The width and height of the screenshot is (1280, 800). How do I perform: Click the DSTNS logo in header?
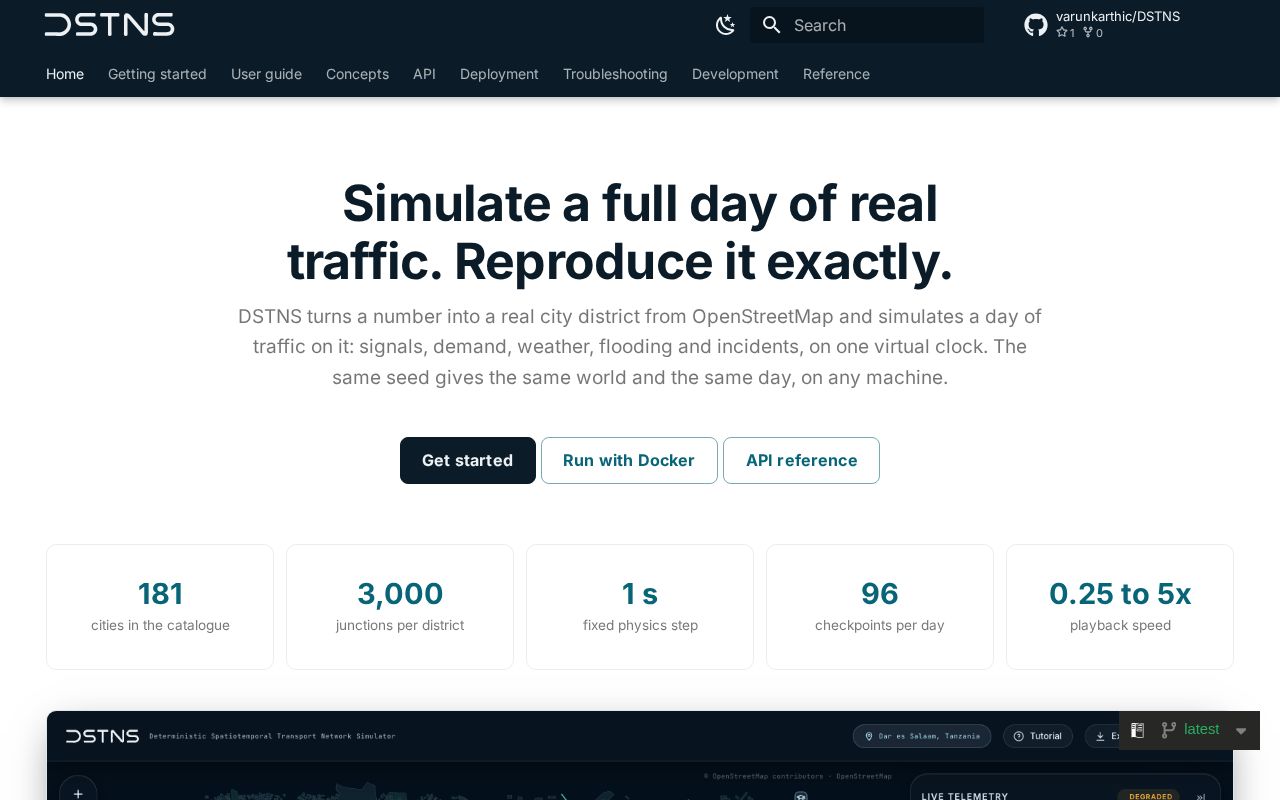tap(110, 25)
